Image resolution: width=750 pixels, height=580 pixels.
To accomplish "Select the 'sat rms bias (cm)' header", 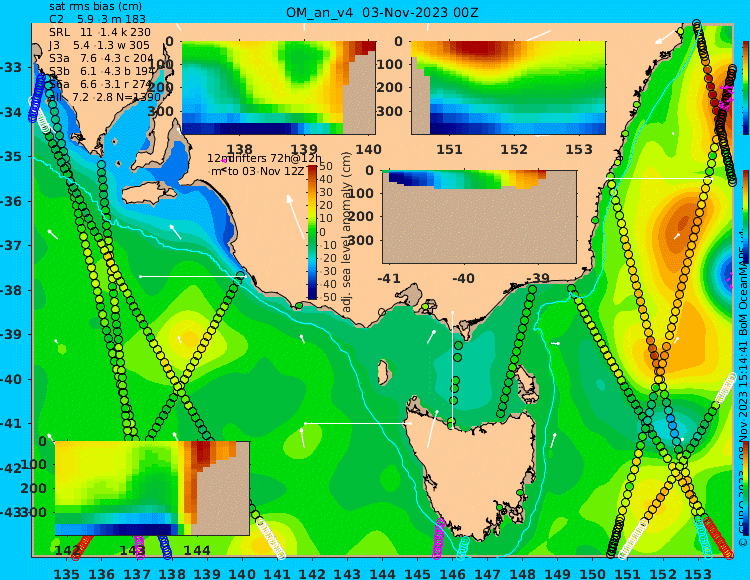I will point(95,7).
